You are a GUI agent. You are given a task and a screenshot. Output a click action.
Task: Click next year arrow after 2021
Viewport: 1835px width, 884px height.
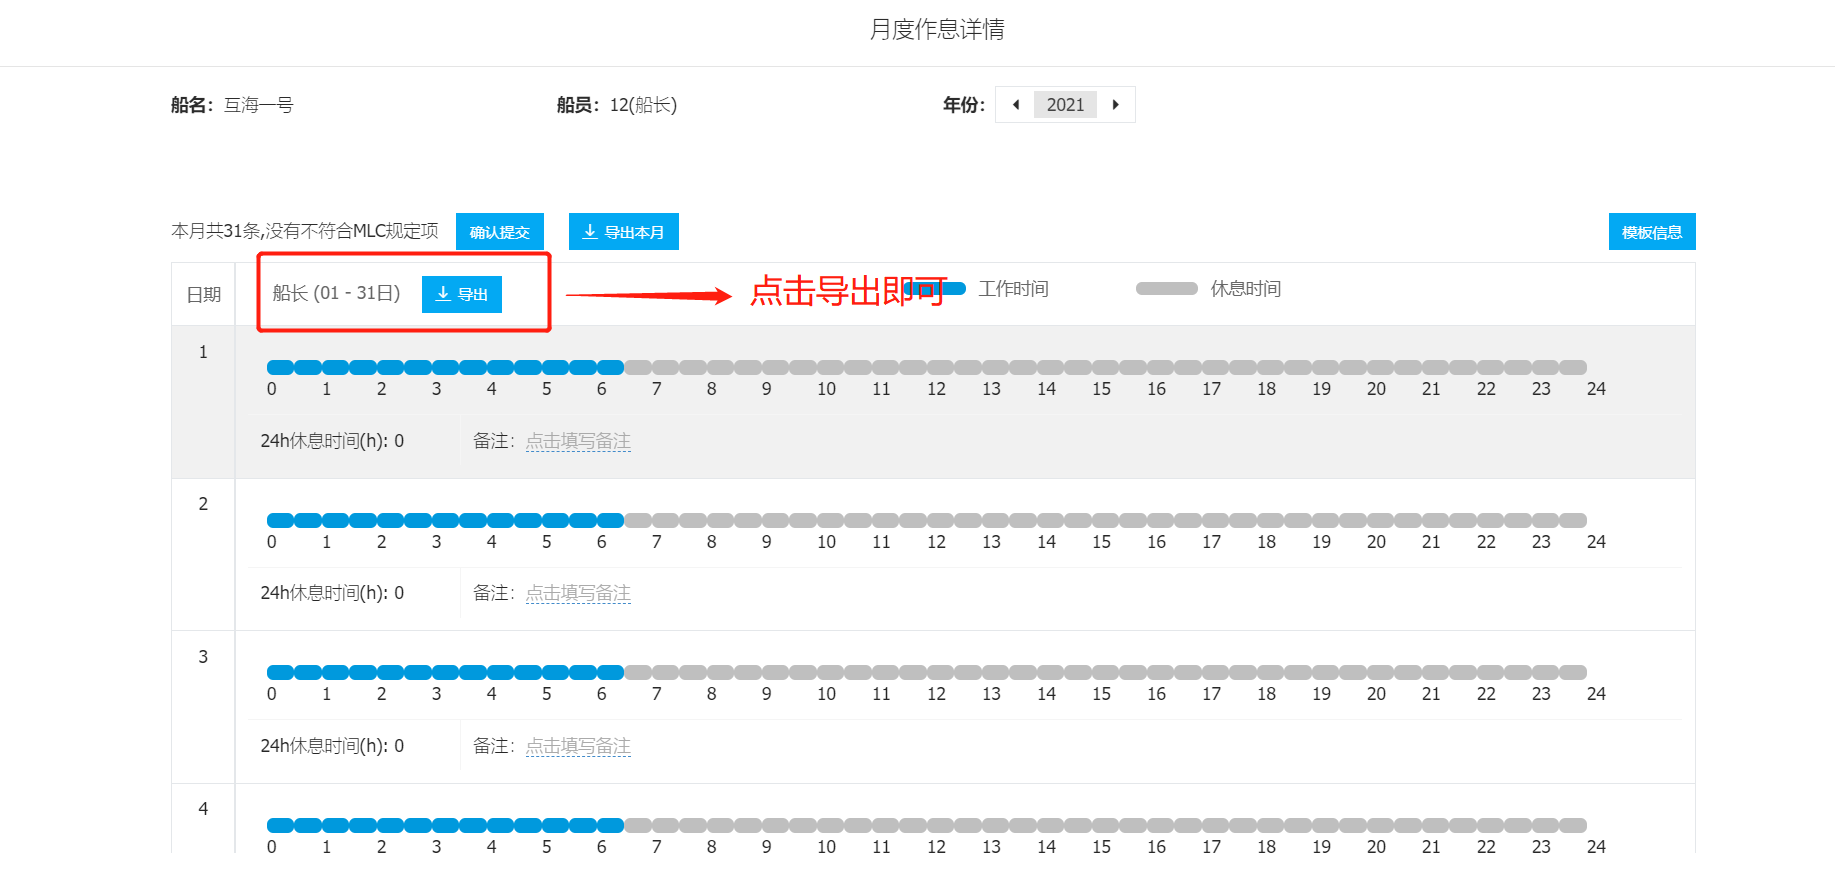1115,105
